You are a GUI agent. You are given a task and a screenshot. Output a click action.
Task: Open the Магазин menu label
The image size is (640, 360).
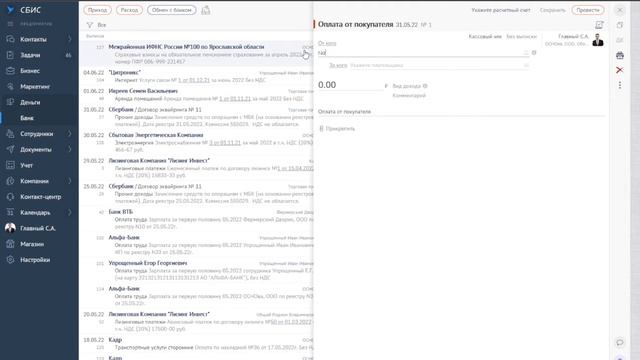(32, 244)
